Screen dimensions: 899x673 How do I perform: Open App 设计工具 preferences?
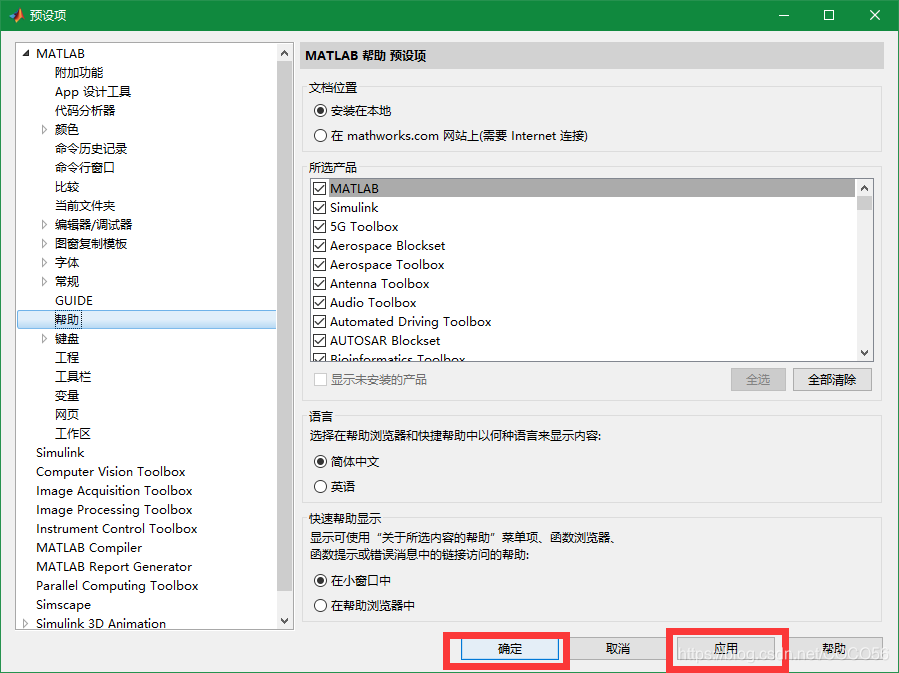click(93, 92)
